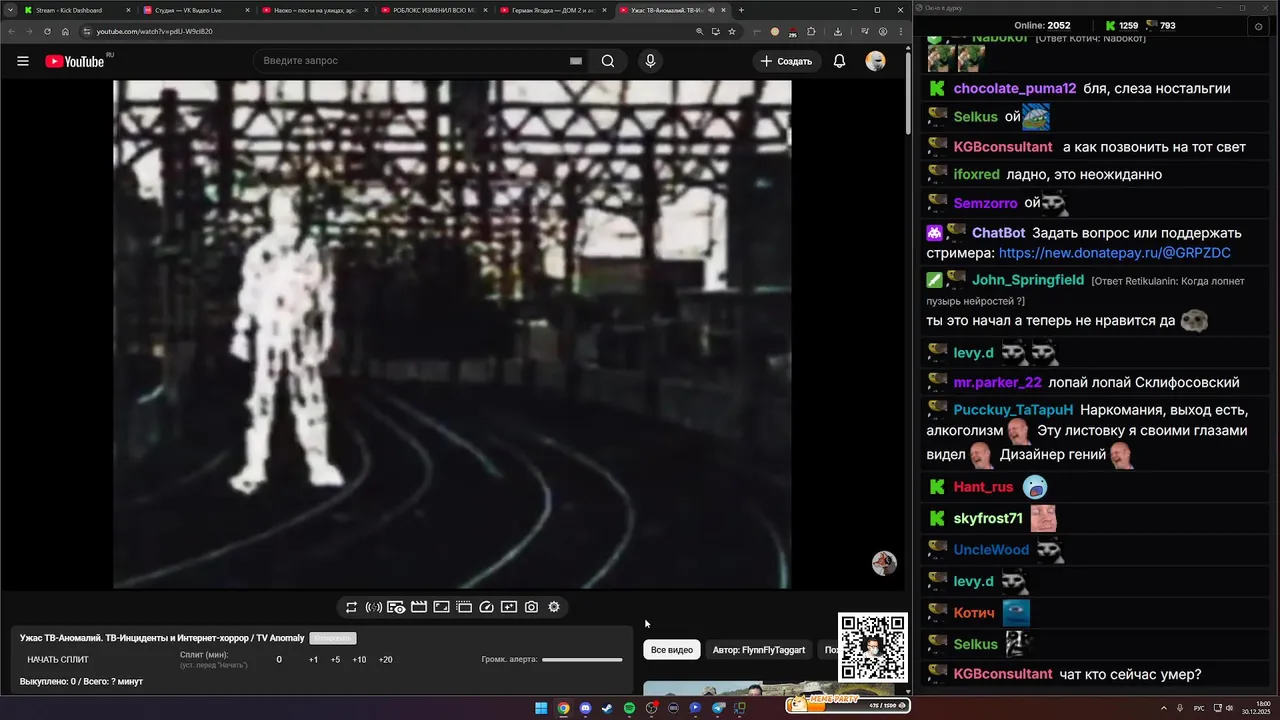
Task: Open YouTube notifications bell
Action: coord(840,61)
